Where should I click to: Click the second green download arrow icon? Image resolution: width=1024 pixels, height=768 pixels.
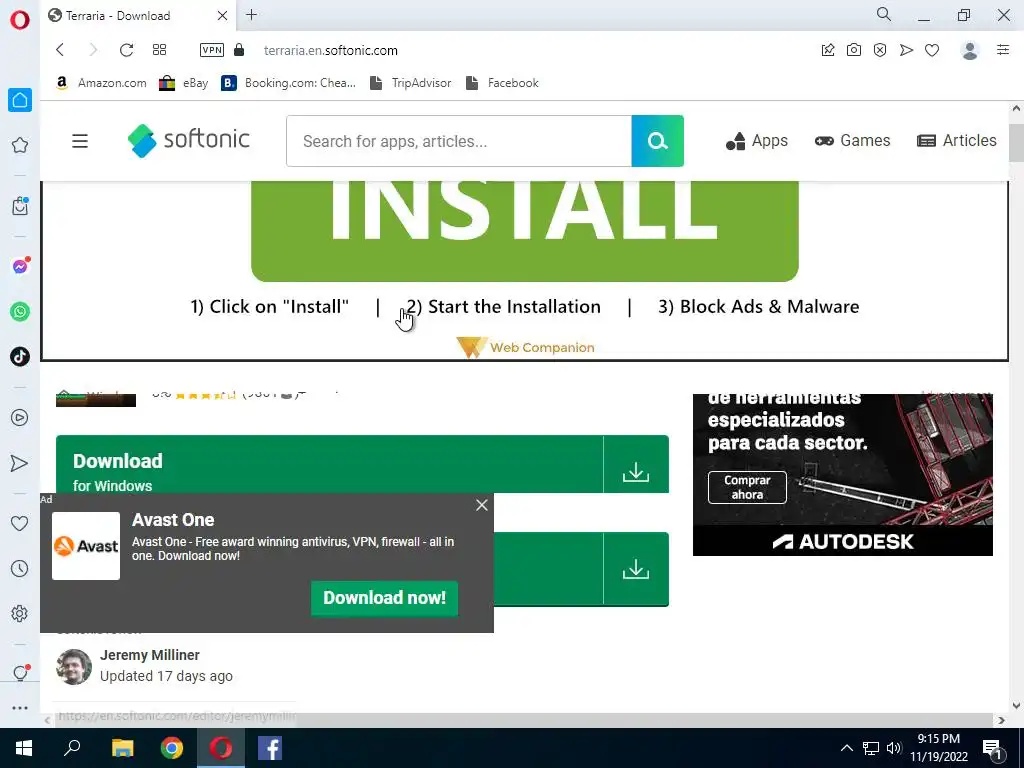point(635,569)
